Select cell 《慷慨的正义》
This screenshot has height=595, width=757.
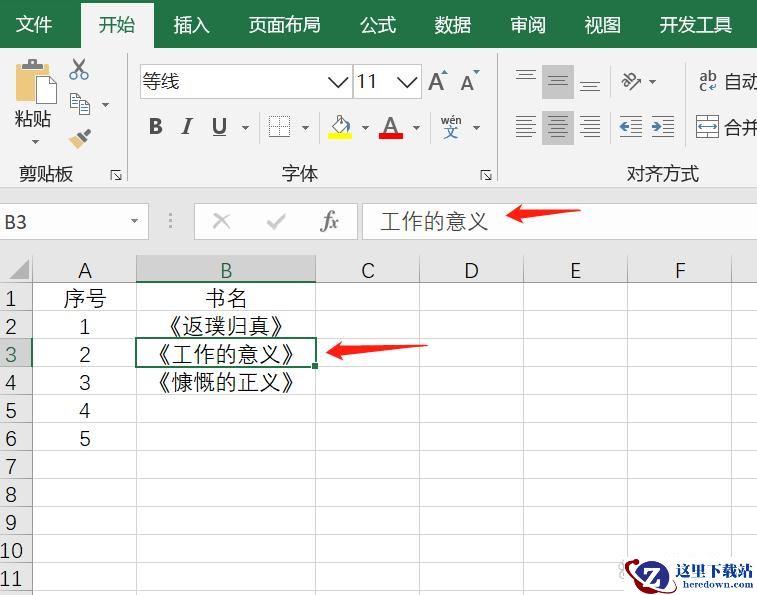click(226, 382)
